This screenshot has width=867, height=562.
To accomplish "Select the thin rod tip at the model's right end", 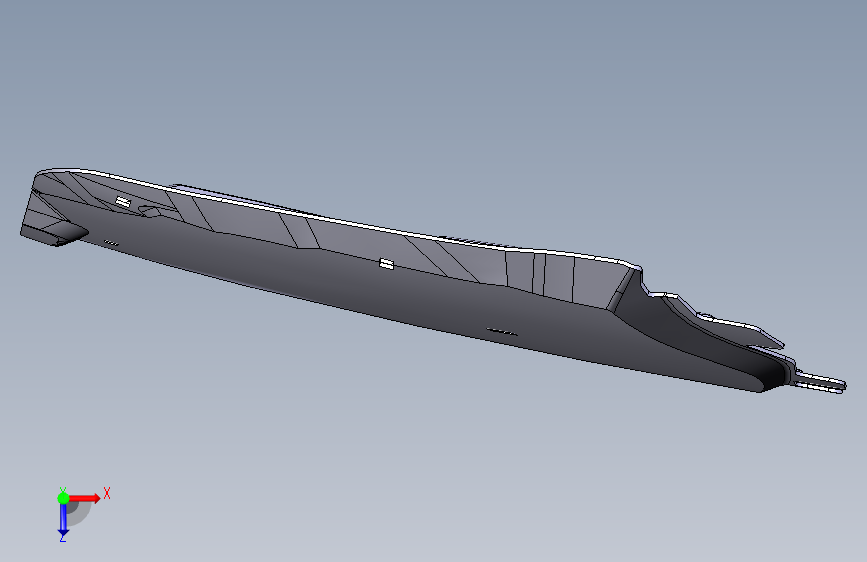I will coord(821,381).
